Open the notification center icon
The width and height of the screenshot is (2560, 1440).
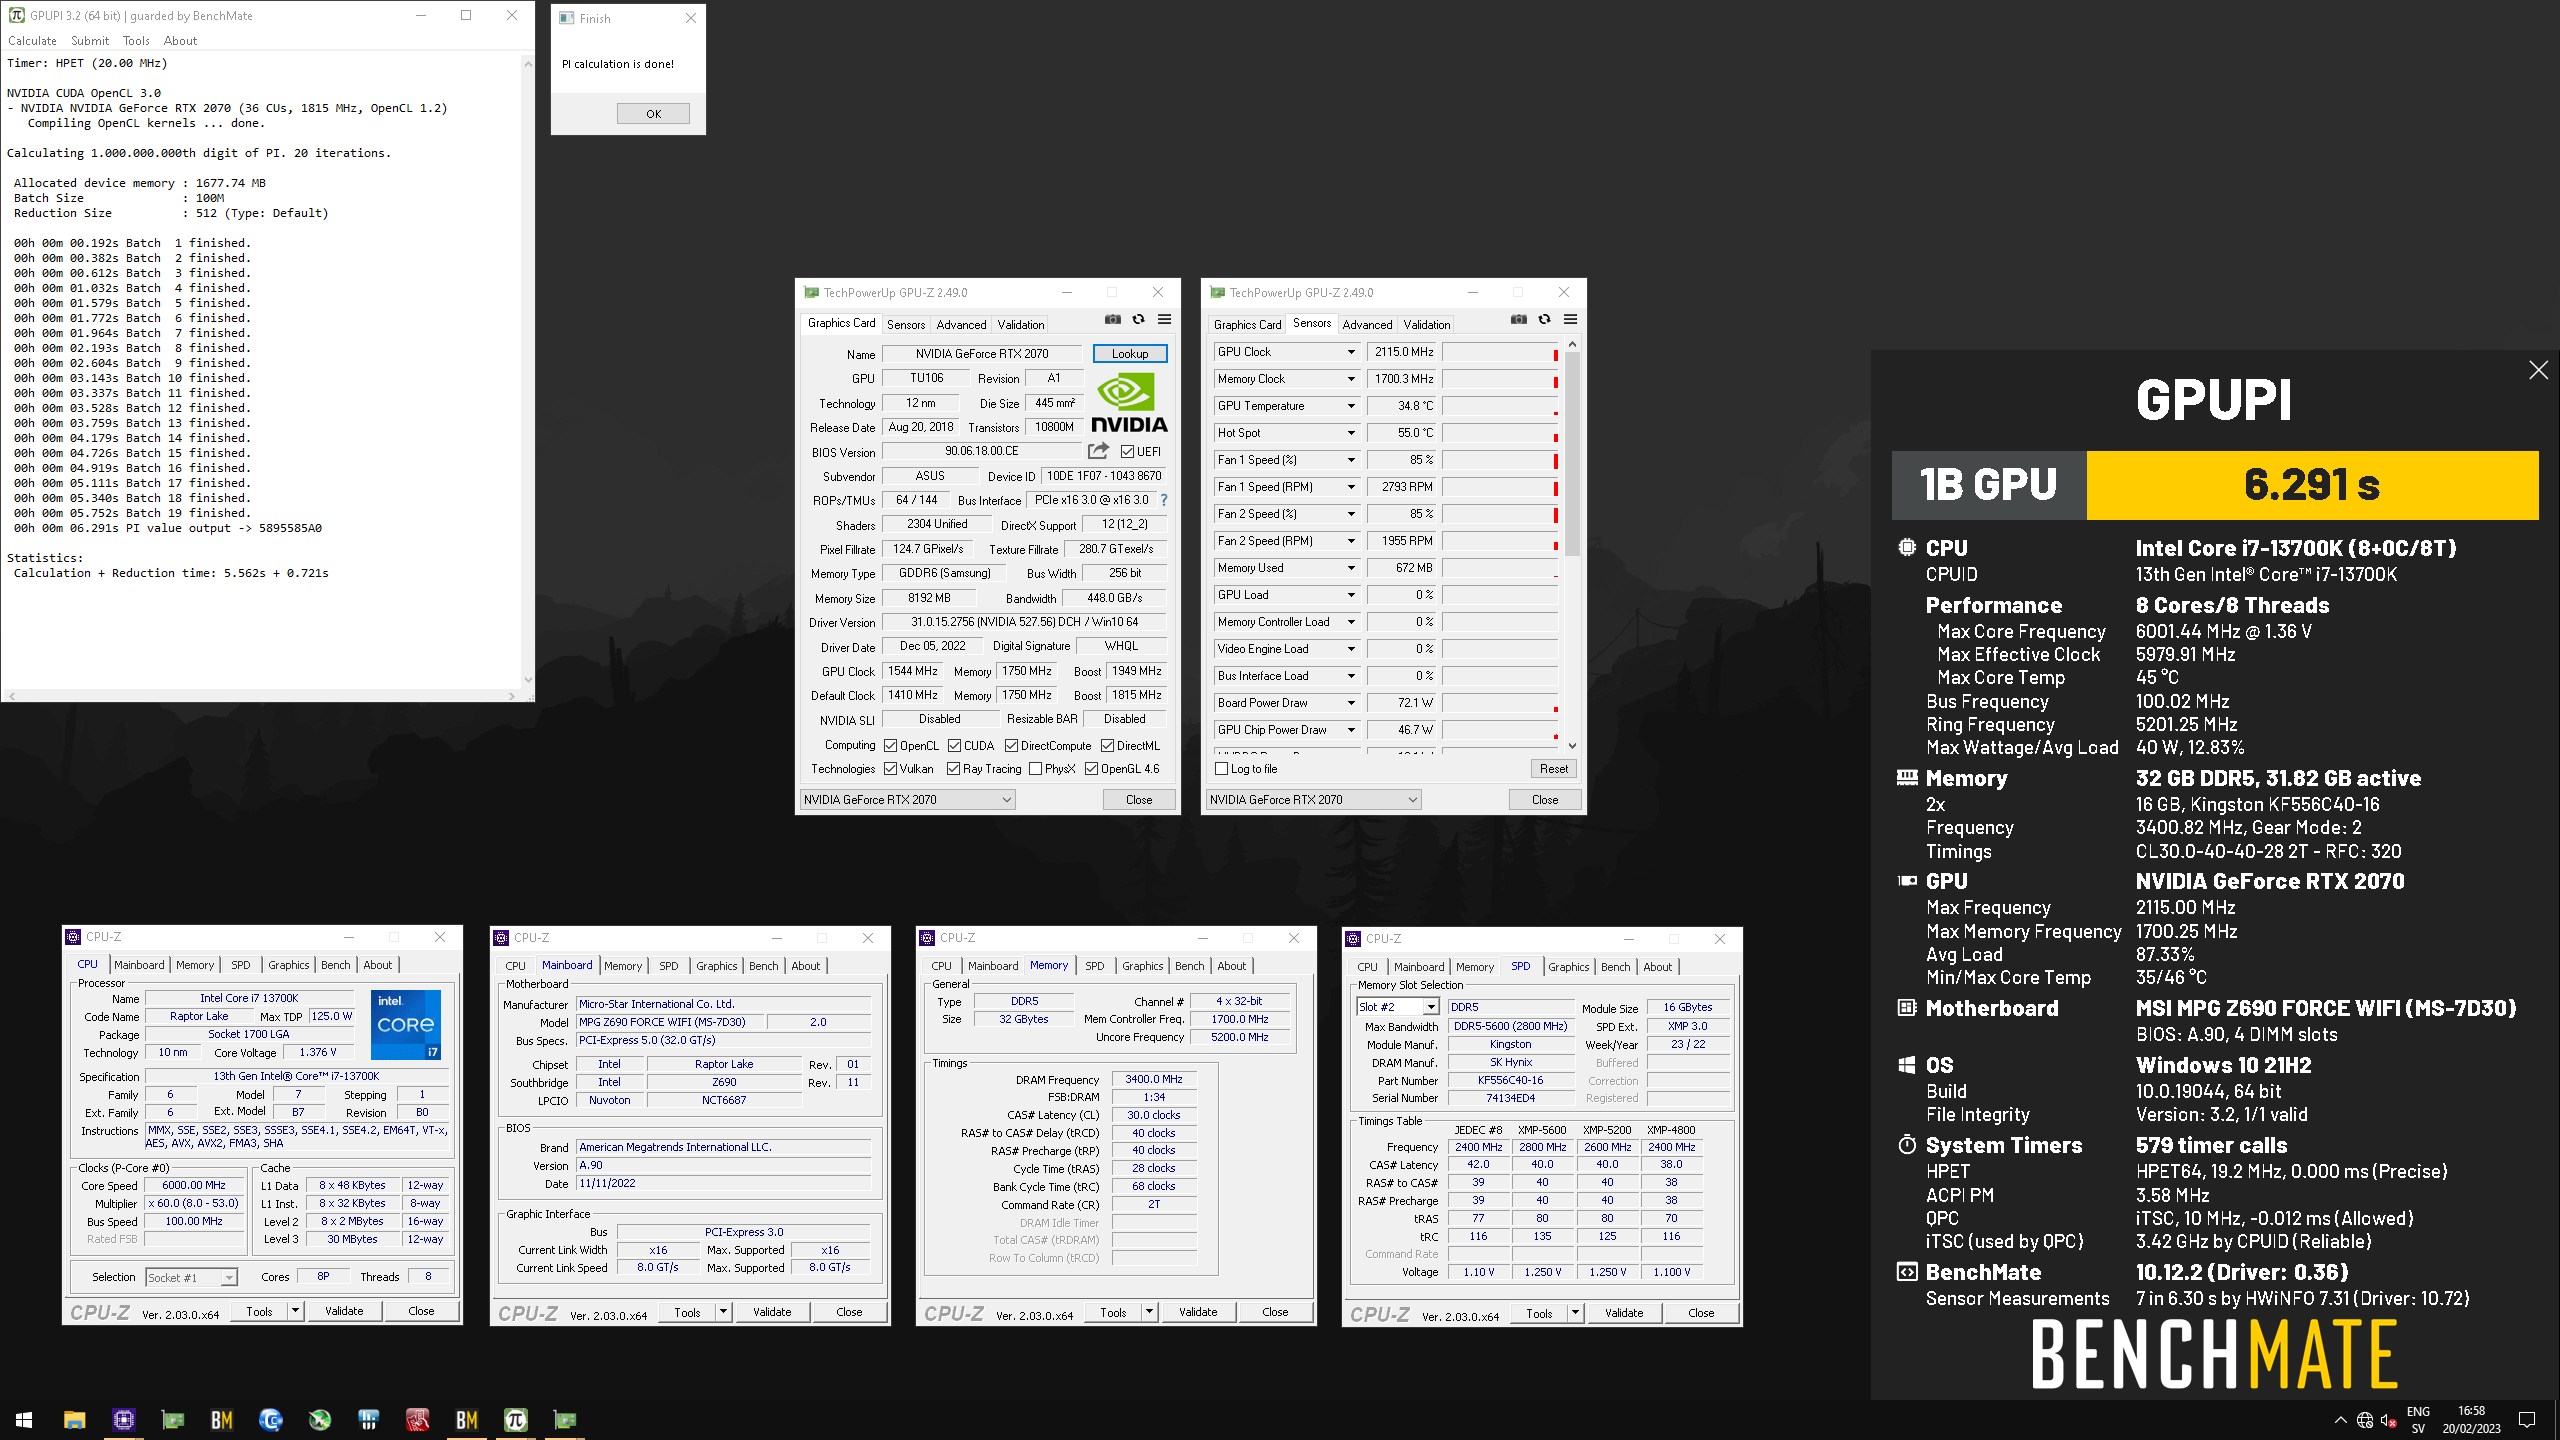coord(2527,1420)
